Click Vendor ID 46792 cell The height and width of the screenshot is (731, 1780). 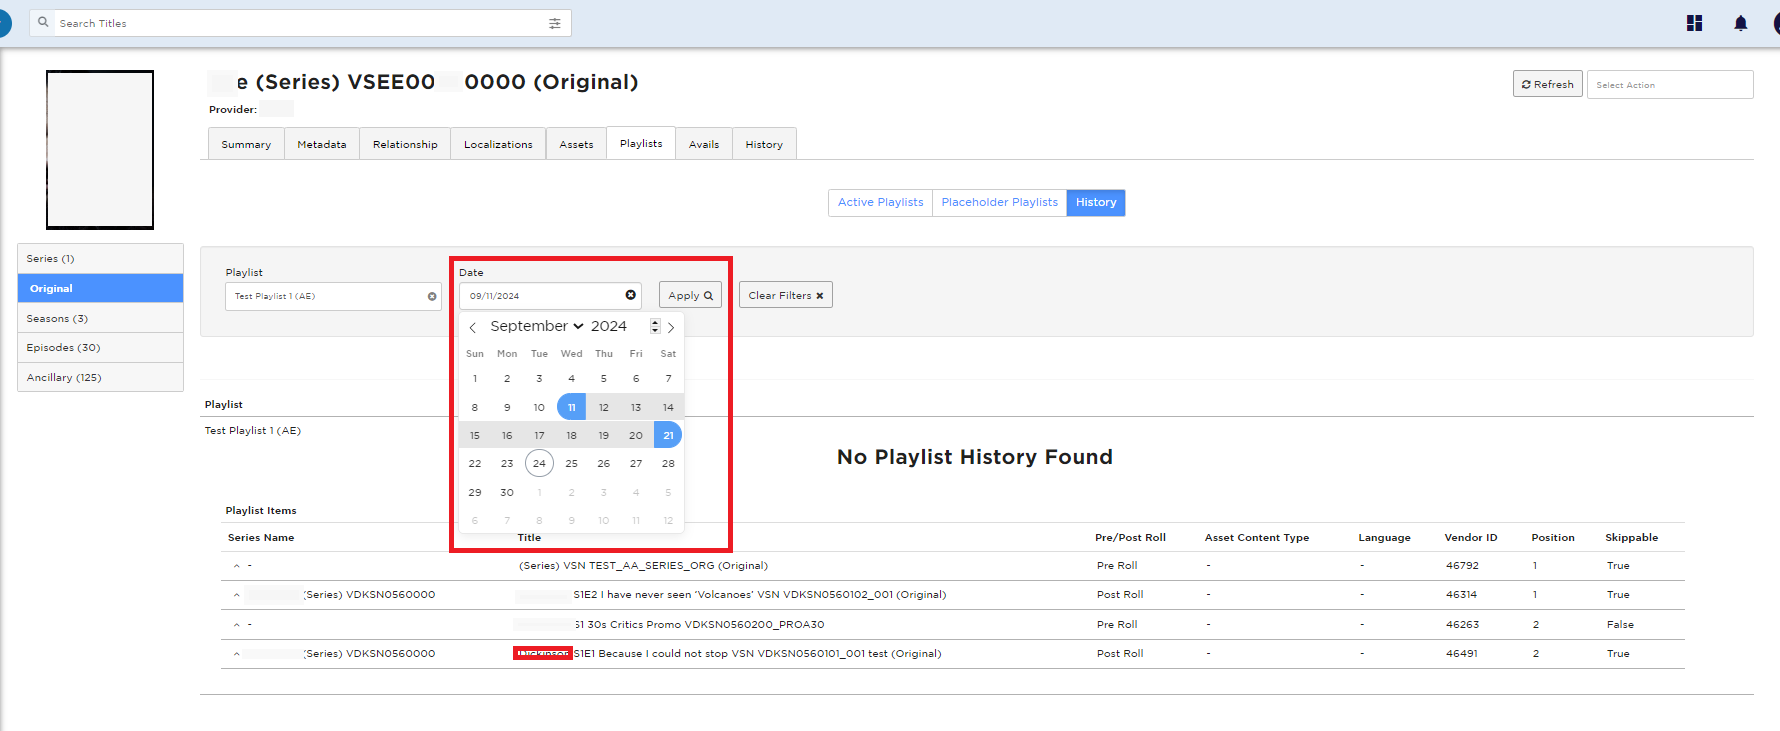pos(1462,566)
